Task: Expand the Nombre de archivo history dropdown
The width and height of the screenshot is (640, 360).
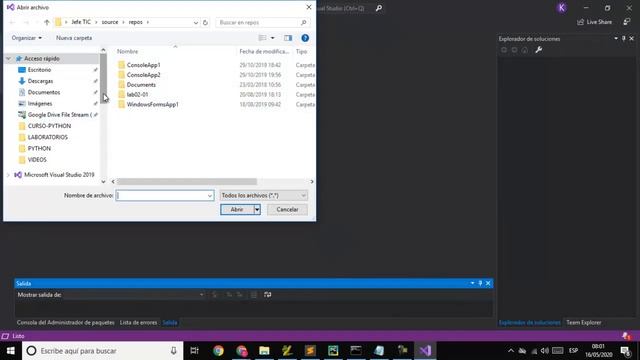Action: coord(210,196)
